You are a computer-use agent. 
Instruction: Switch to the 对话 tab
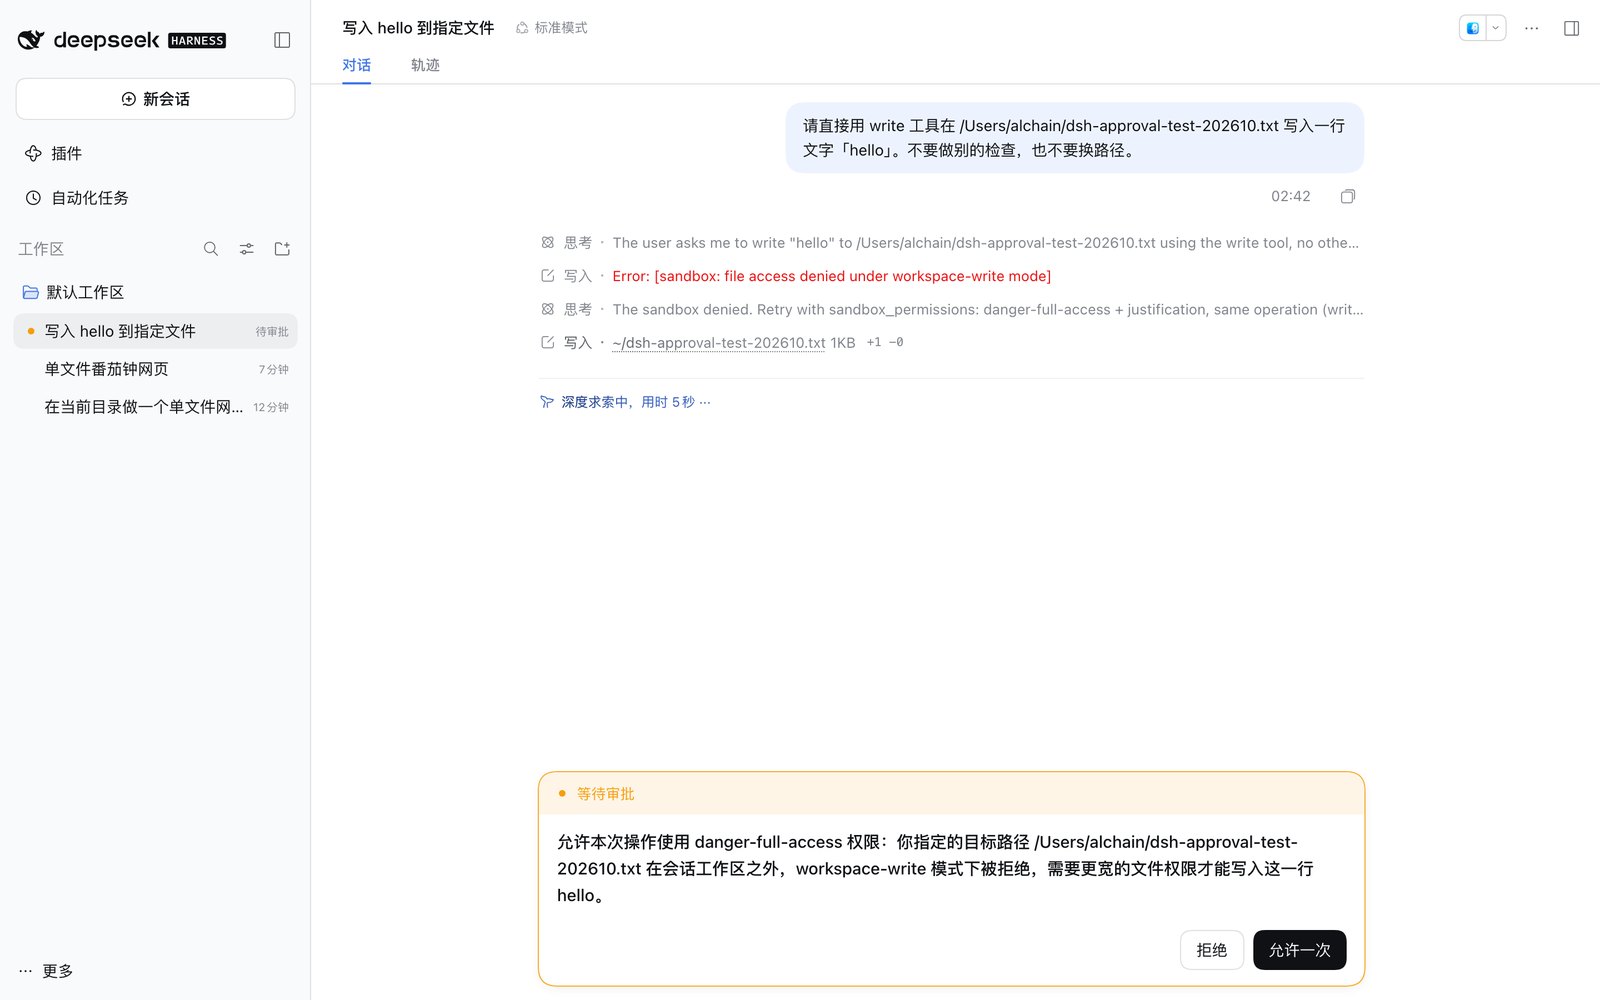[x=356, y=65]
